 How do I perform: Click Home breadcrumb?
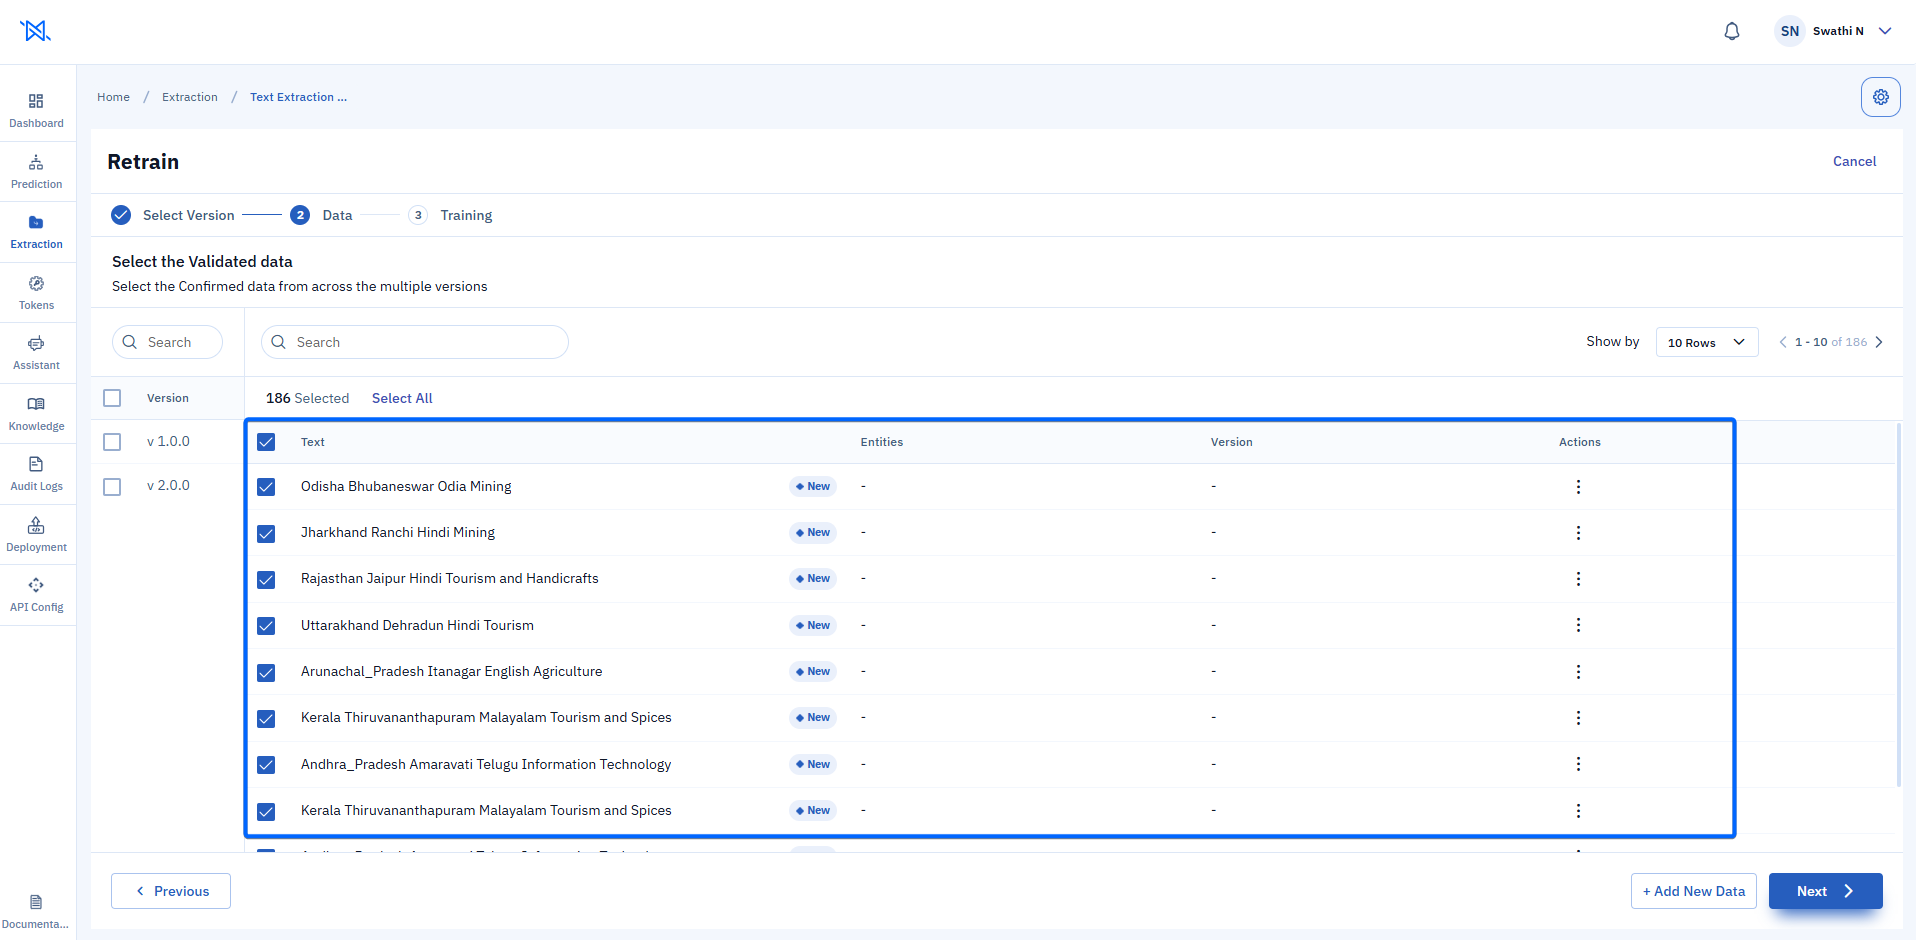113,97
